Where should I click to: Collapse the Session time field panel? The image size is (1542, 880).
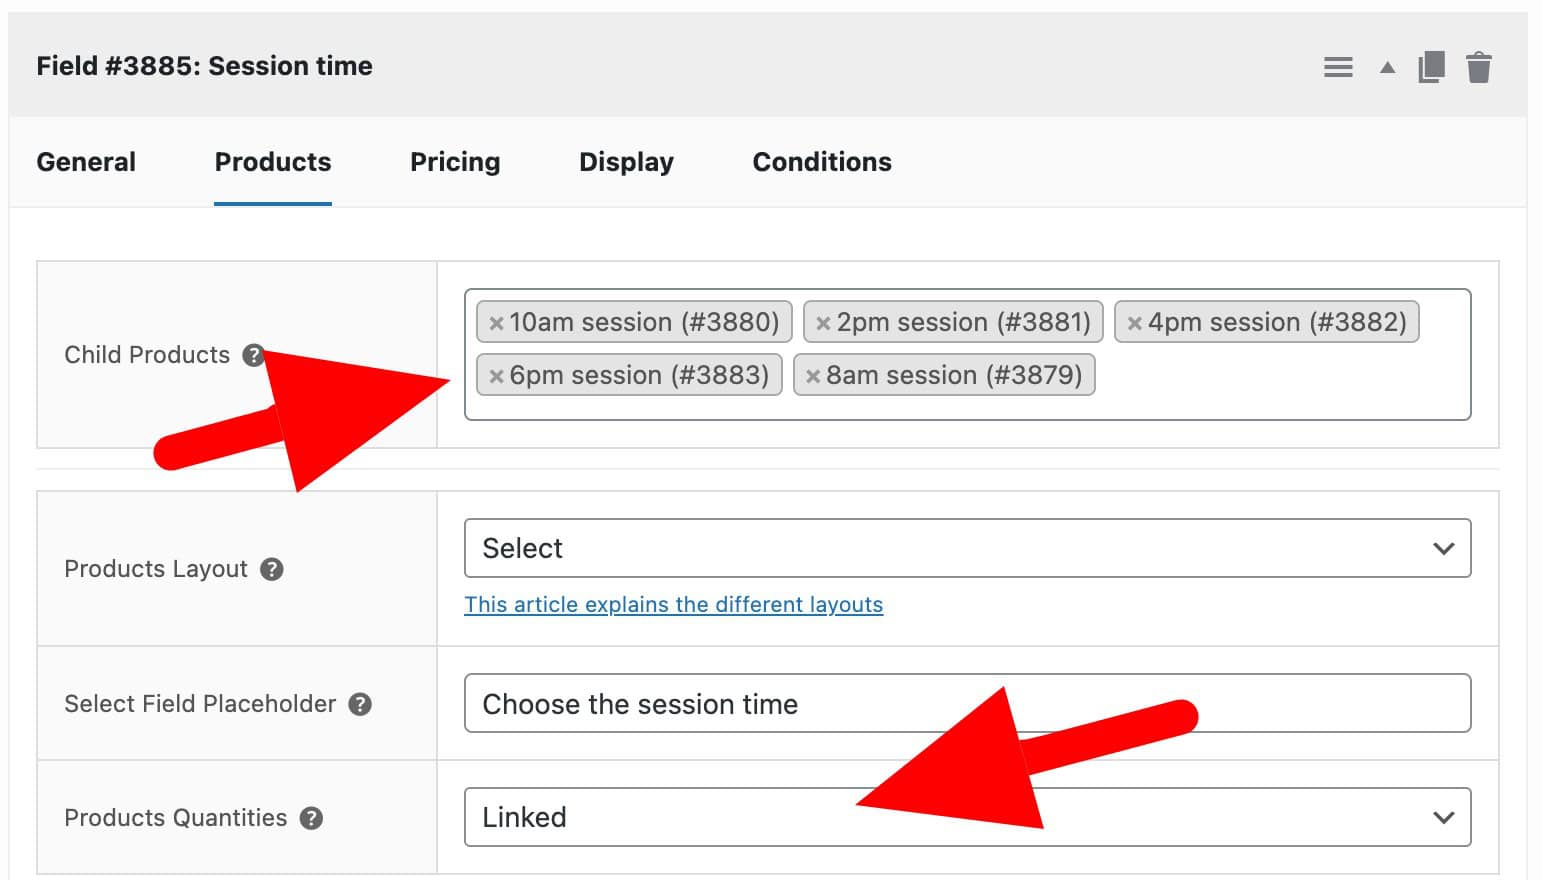click(1387, 68)
